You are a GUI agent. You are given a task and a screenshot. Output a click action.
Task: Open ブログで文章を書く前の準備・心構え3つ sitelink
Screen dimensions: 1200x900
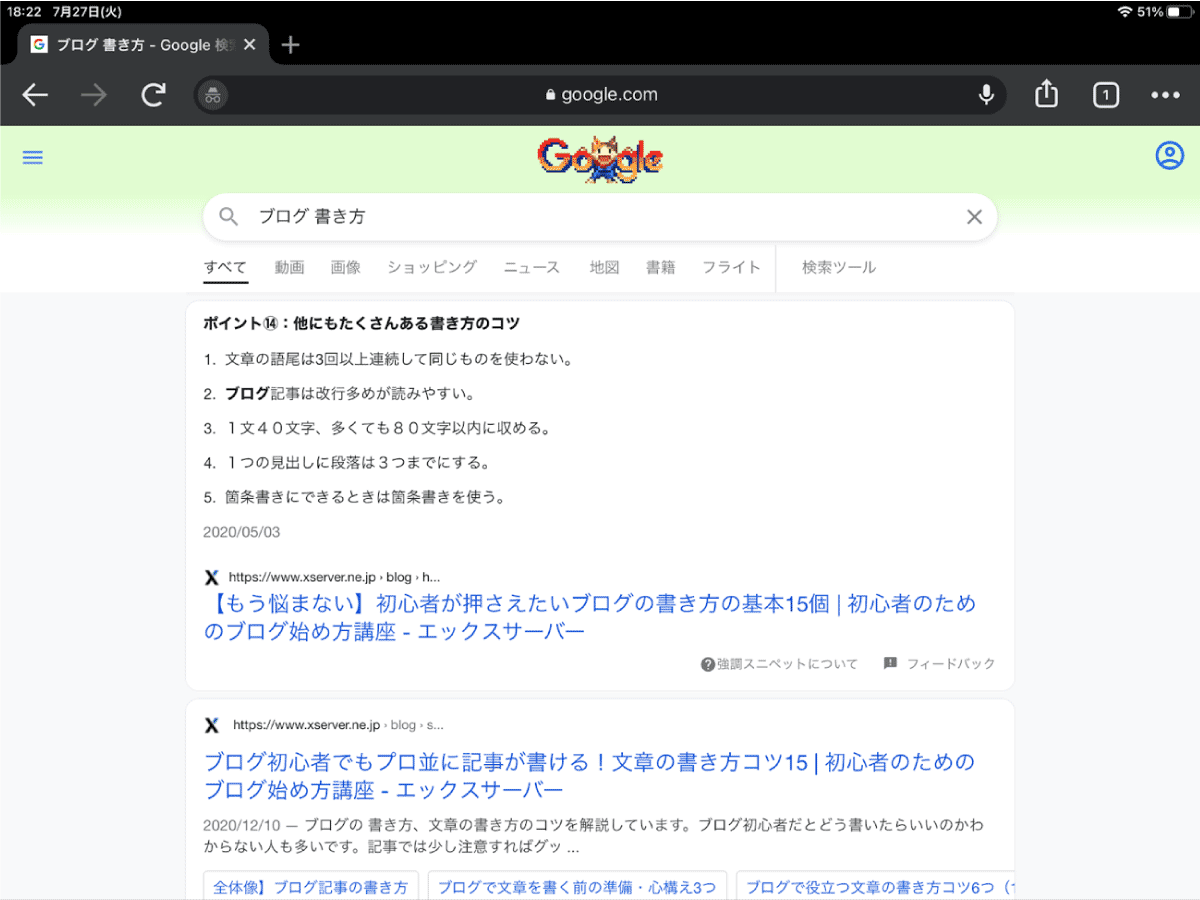point(577,887)
